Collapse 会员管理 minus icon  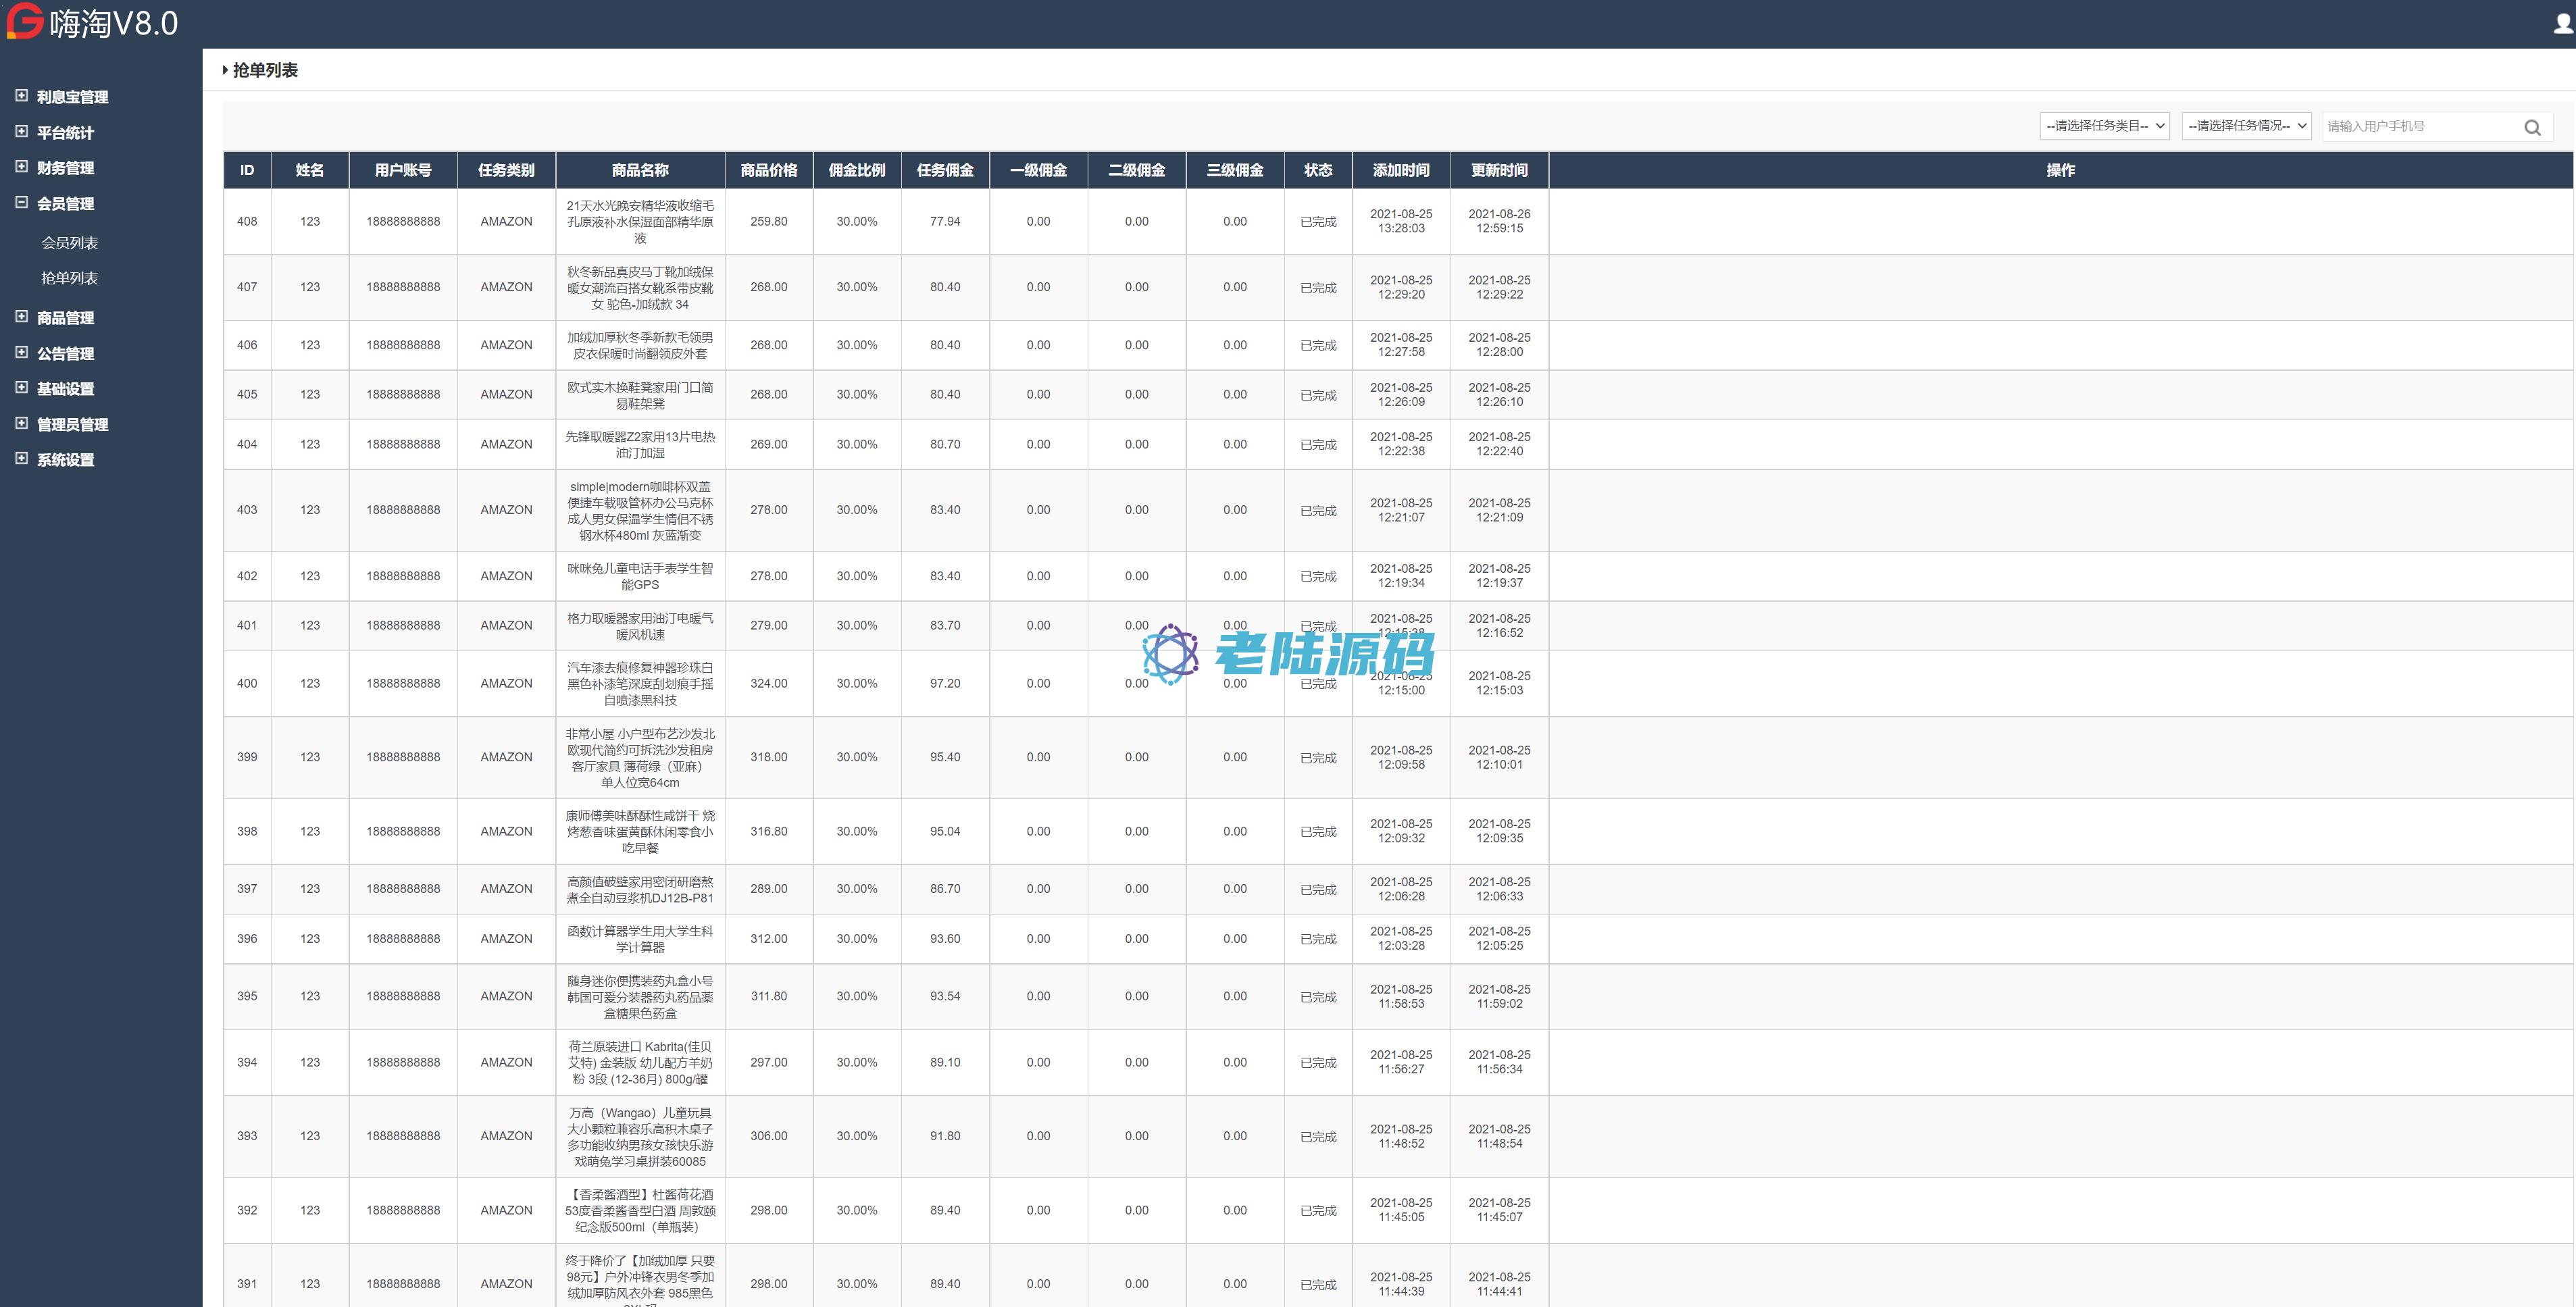pyautogui.click(x=21, y=203)
